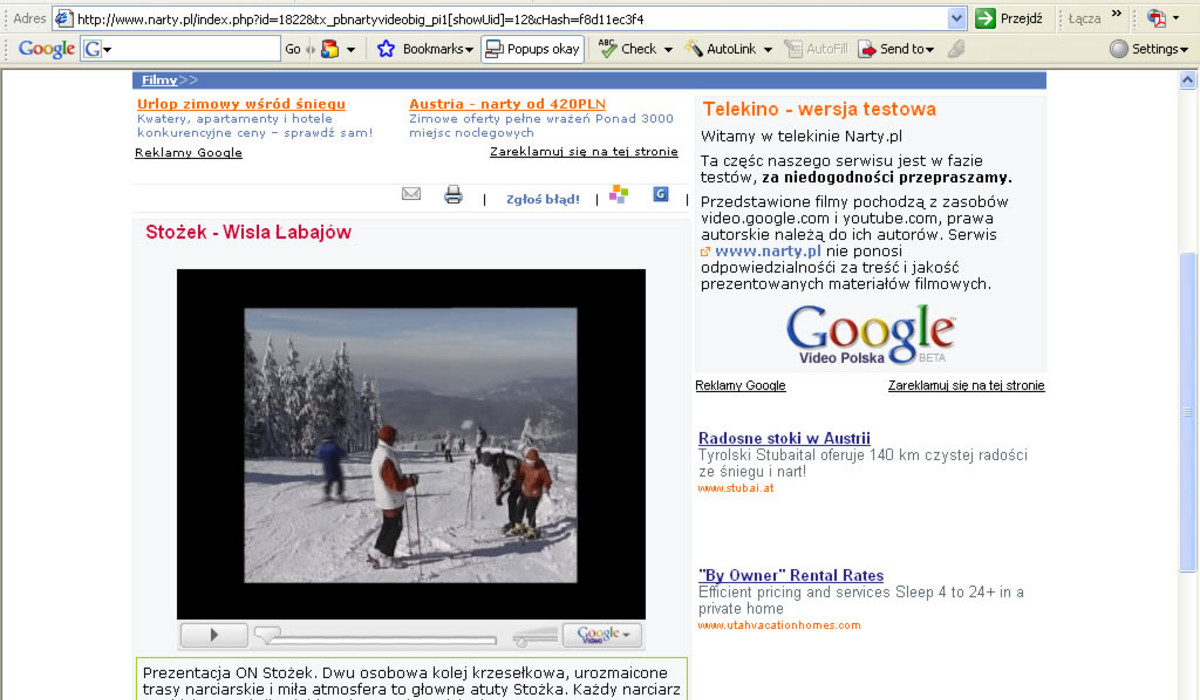
Task: Click the Bookmarks star icon in Google toolbar
Action: coord(386,49)
